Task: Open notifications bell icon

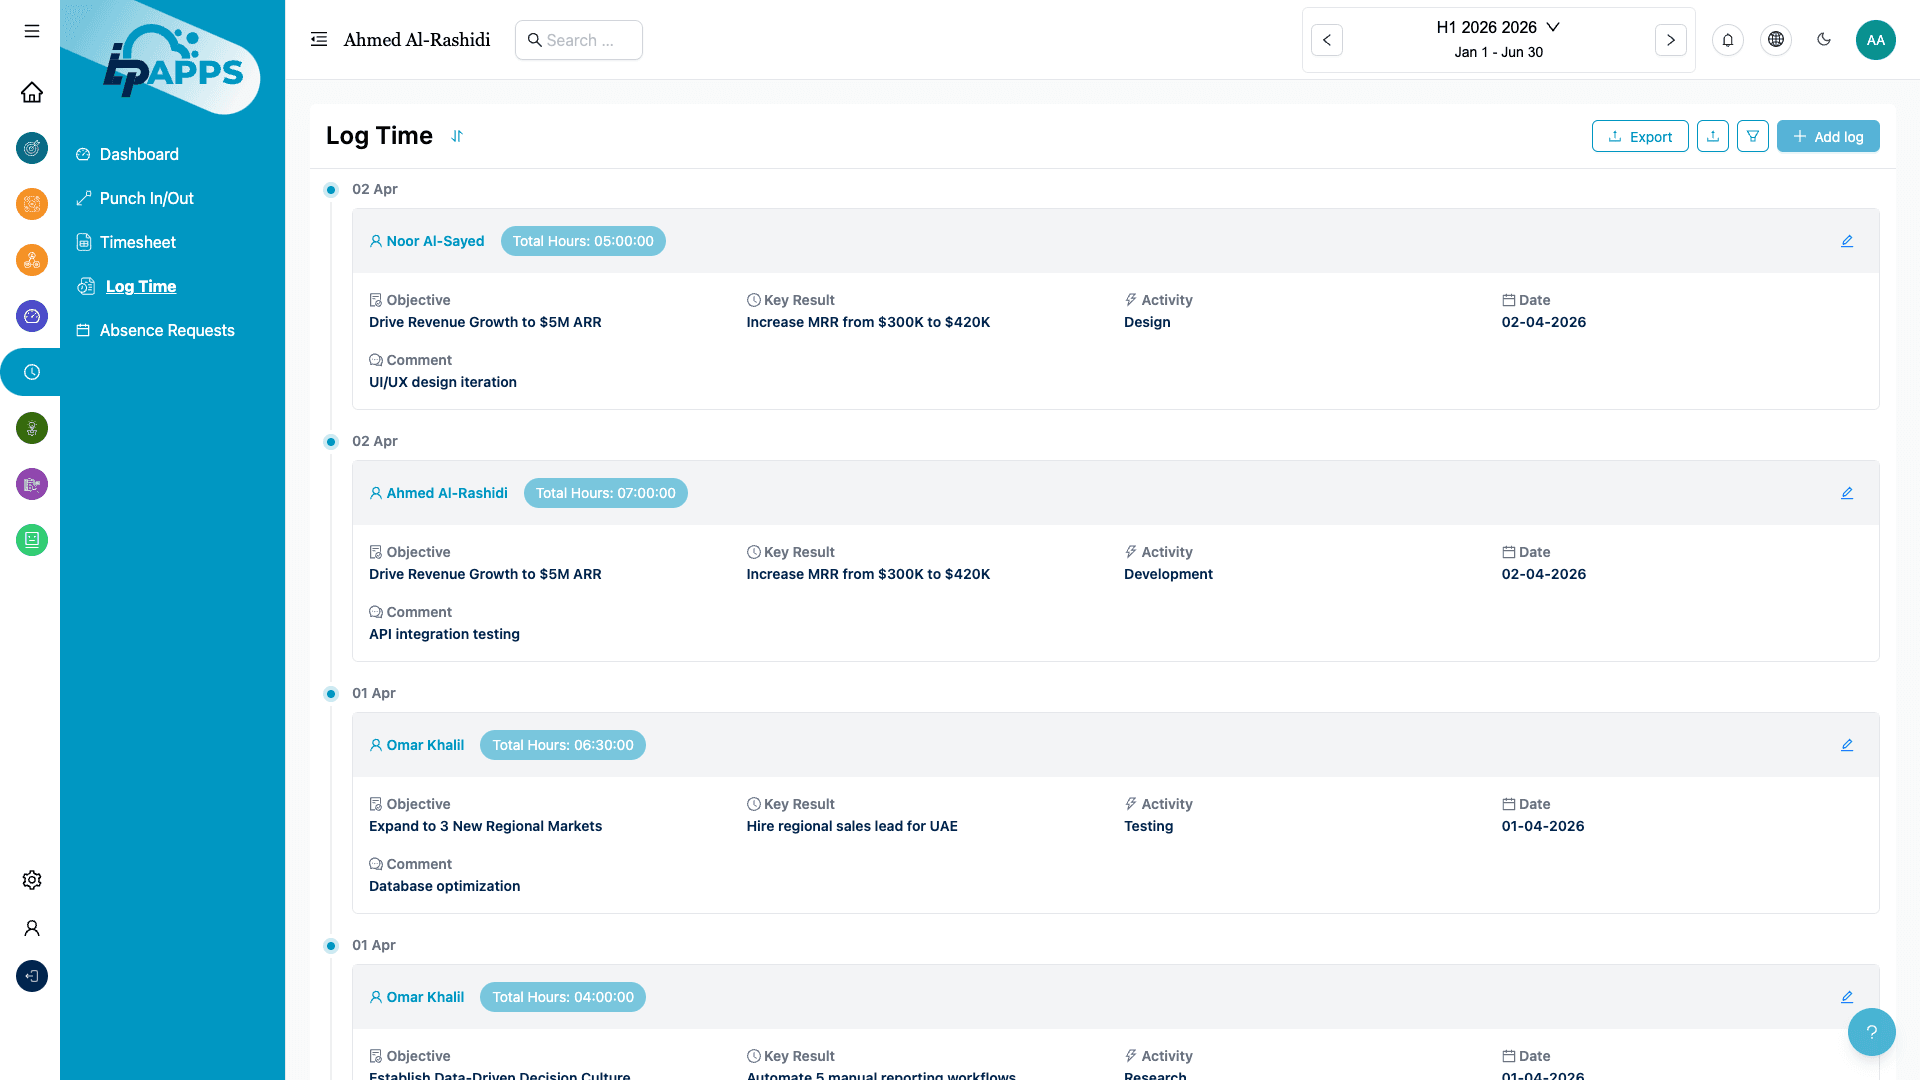Action: coord(1727,40)
